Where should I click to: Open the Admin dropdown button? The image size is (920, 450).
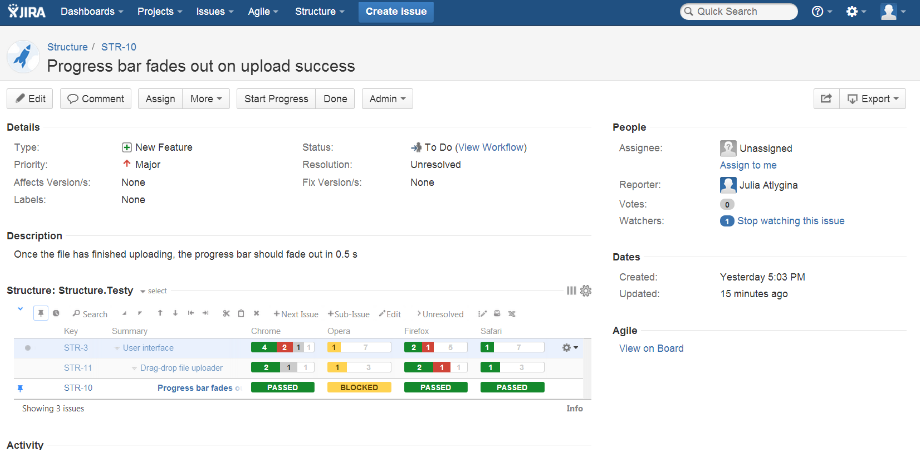[387, 99]
